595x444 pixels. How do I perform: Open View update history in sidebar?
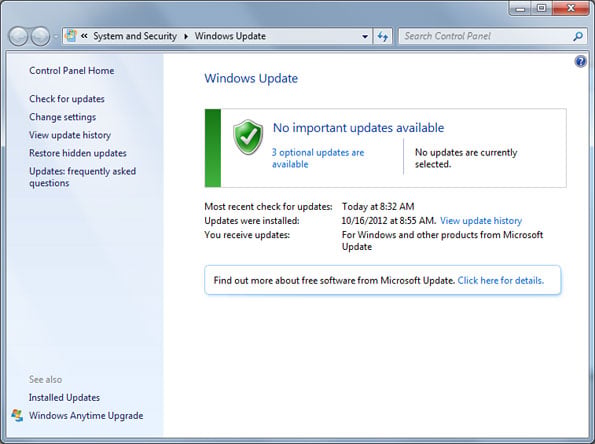tap(70, 135)
